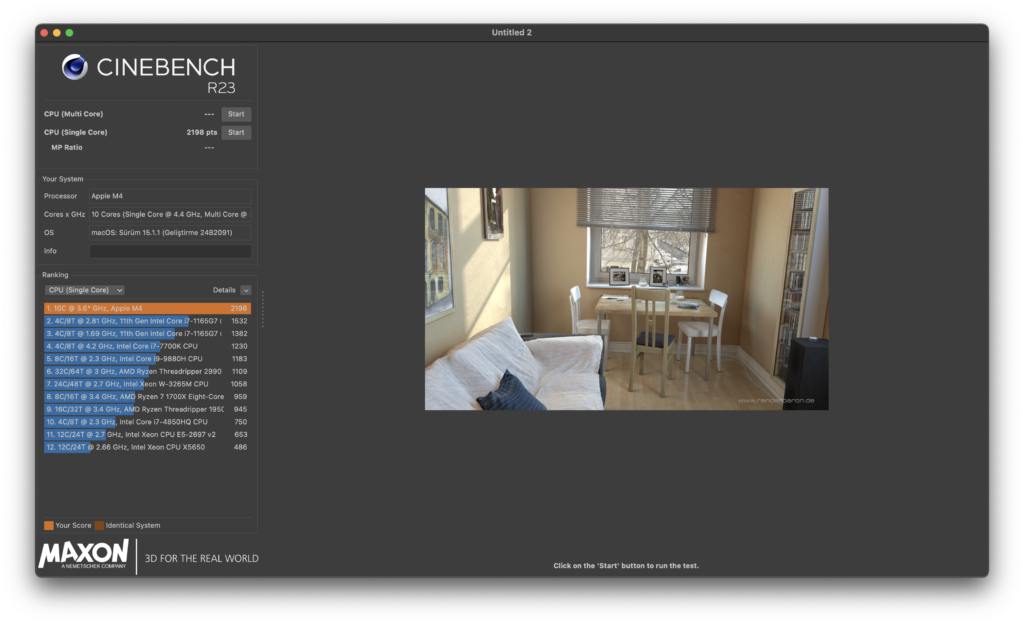Click the rendered room preview image

pyautogui.click(x=626, y=299)
